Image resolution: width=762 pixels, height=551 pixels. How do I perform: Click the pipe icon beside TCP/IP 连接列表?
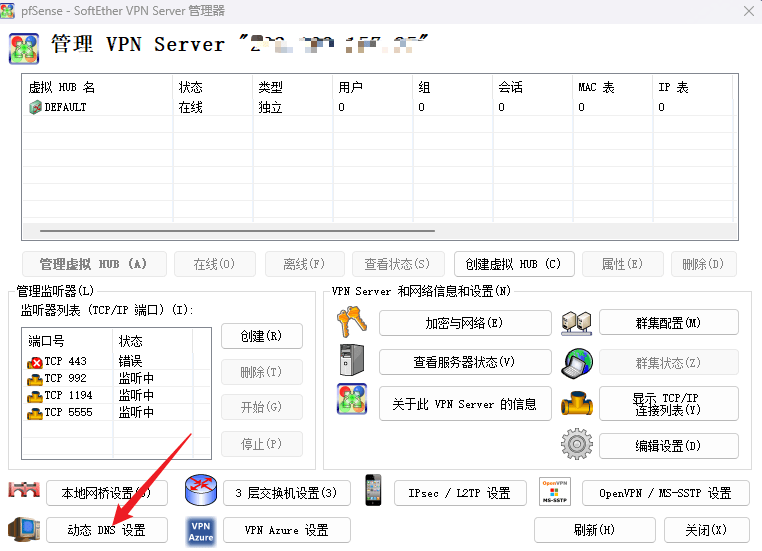[x=577, y=403]
